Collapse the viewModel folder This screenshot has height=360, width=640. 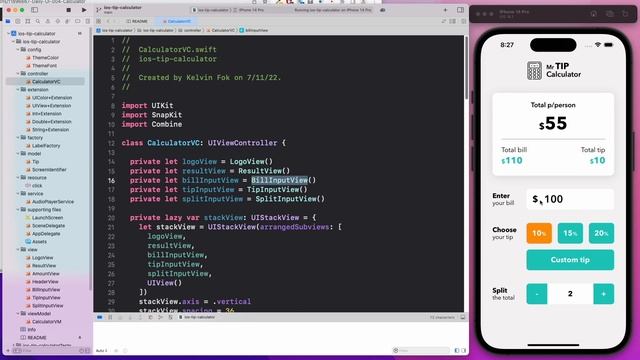(x=18, y=313)
